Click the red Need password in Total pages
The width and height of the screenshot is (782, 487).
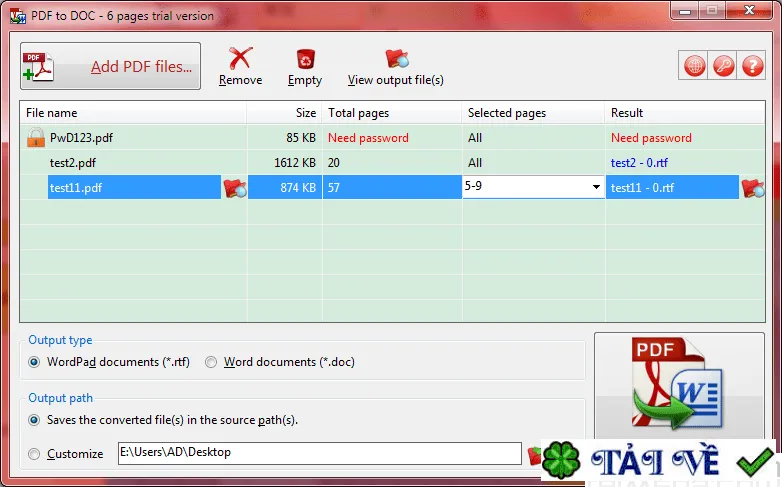[x=368, y=138]
